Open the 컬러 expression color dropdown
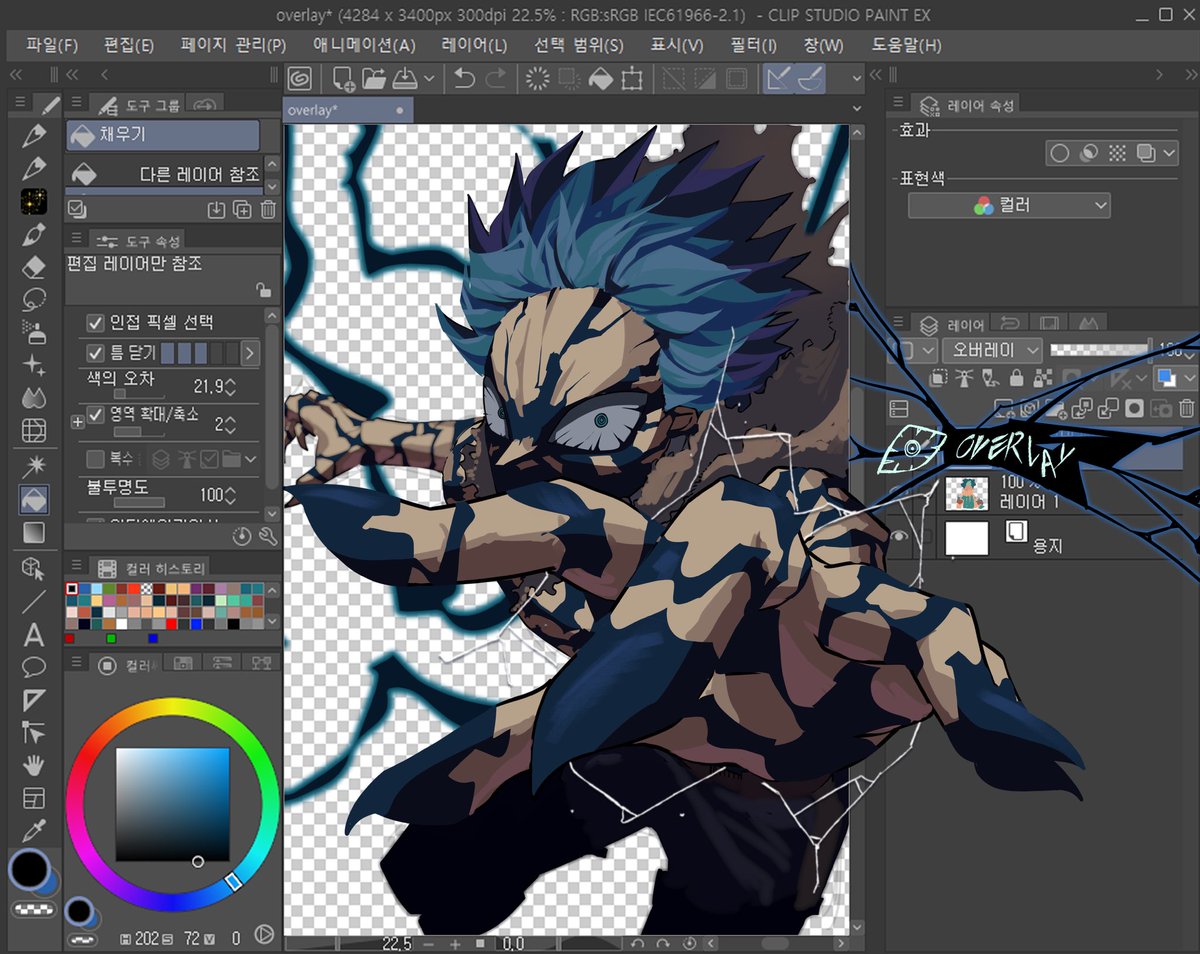This screenshot has height=954, width=1200. coord(1009,205)
